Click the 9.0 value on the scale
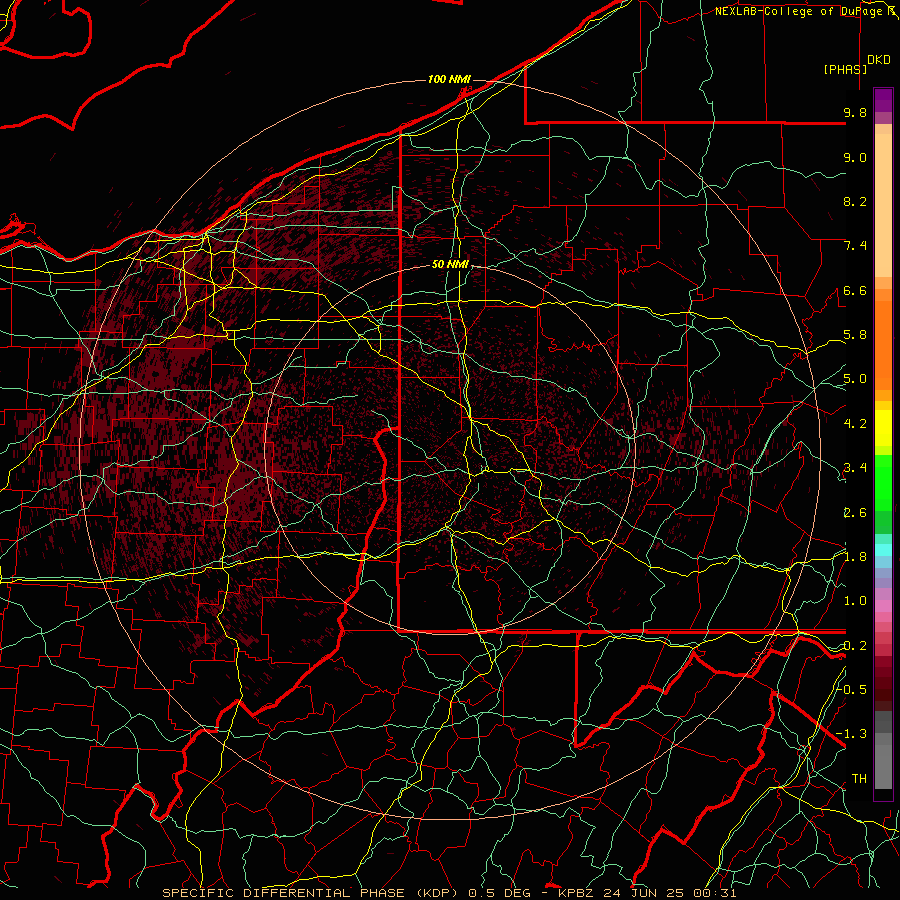 coord(855,157)
